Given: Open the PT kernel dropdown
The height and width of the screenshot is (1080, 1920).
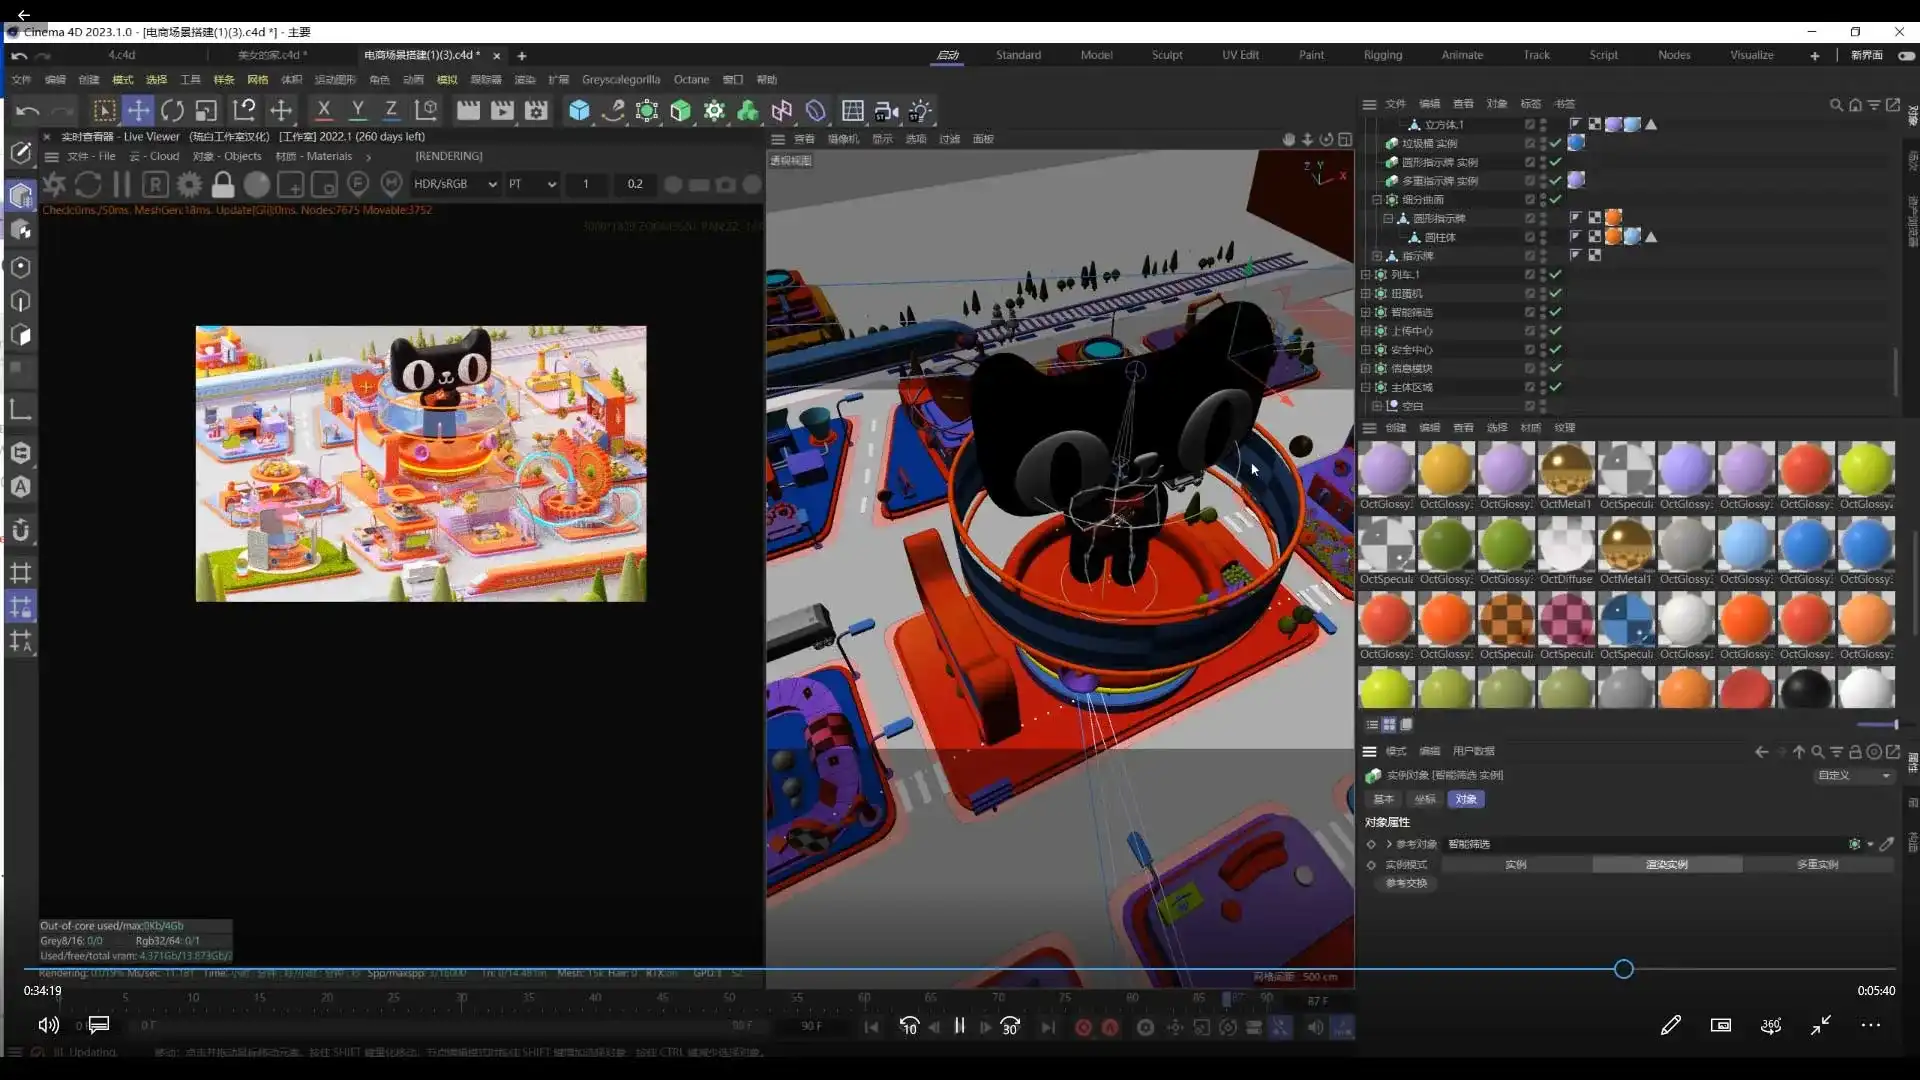Looking at the screenshot, I should tap(531, 184).
